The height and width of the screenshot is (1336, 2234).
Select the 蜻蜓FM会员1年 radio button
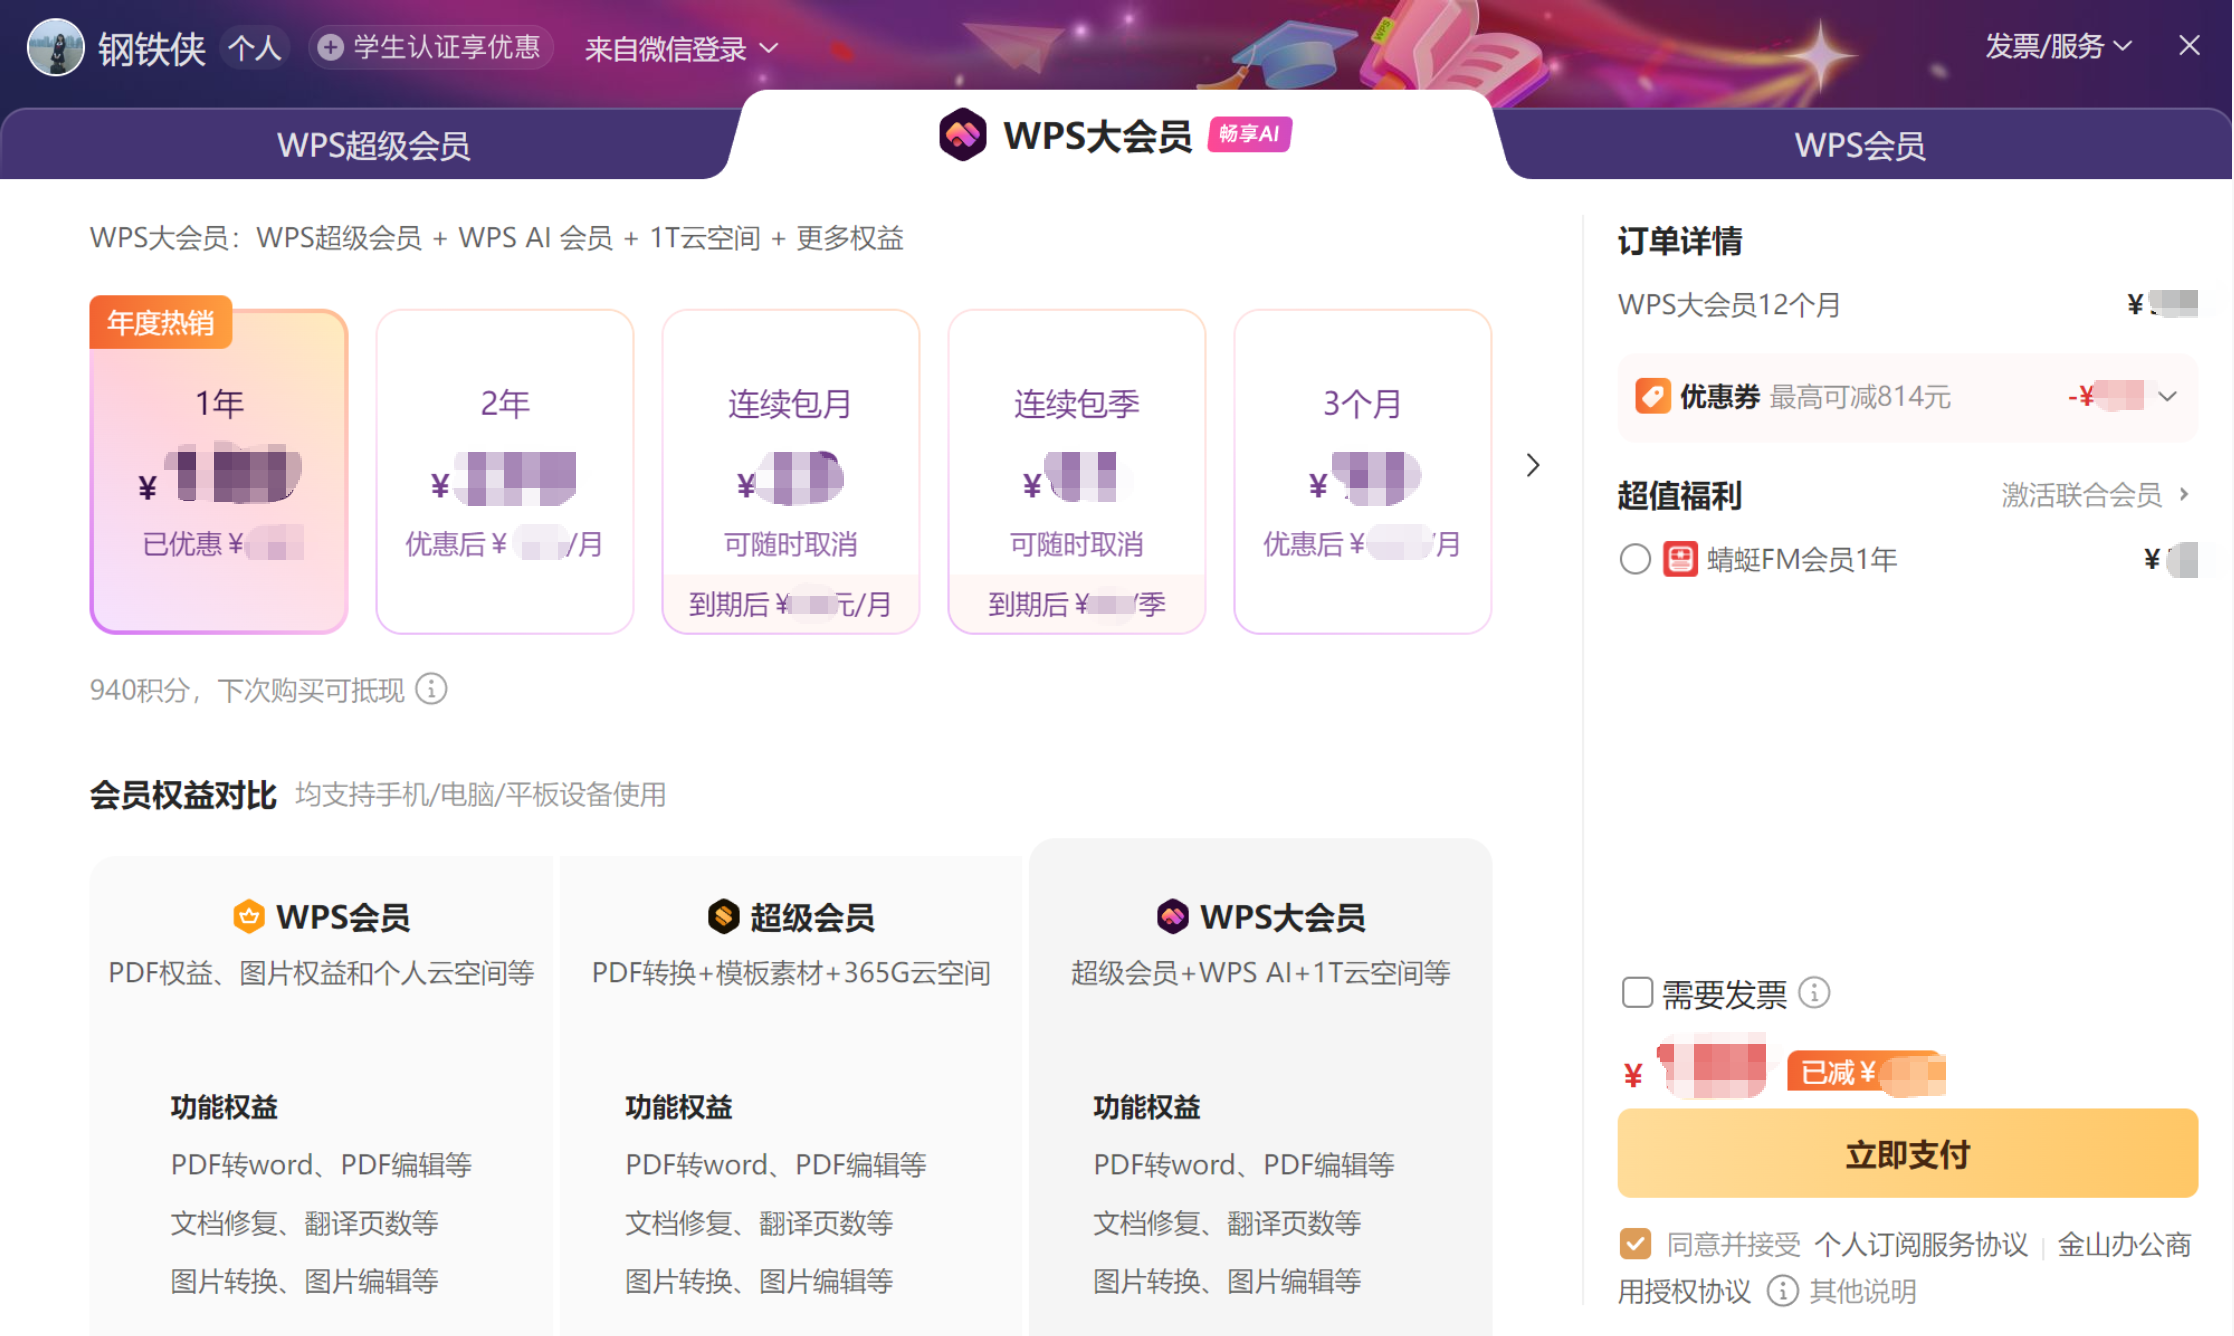coord(1635,559)
